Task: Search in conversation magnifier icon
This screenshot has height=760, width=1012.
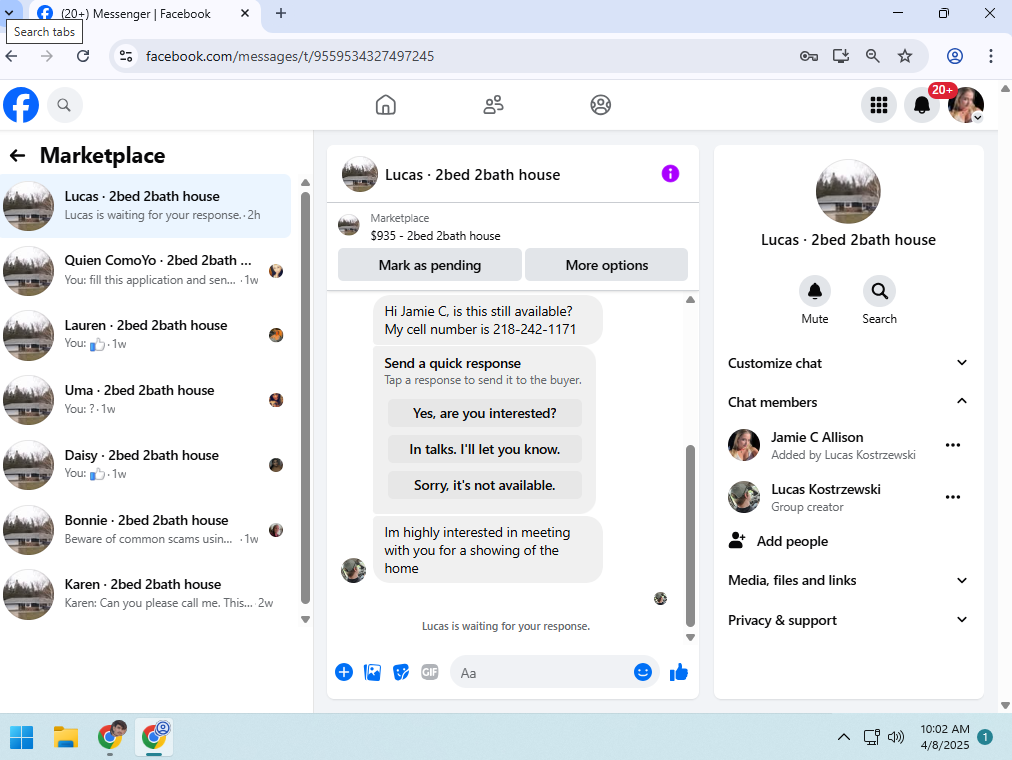Action: click(879, 291)
